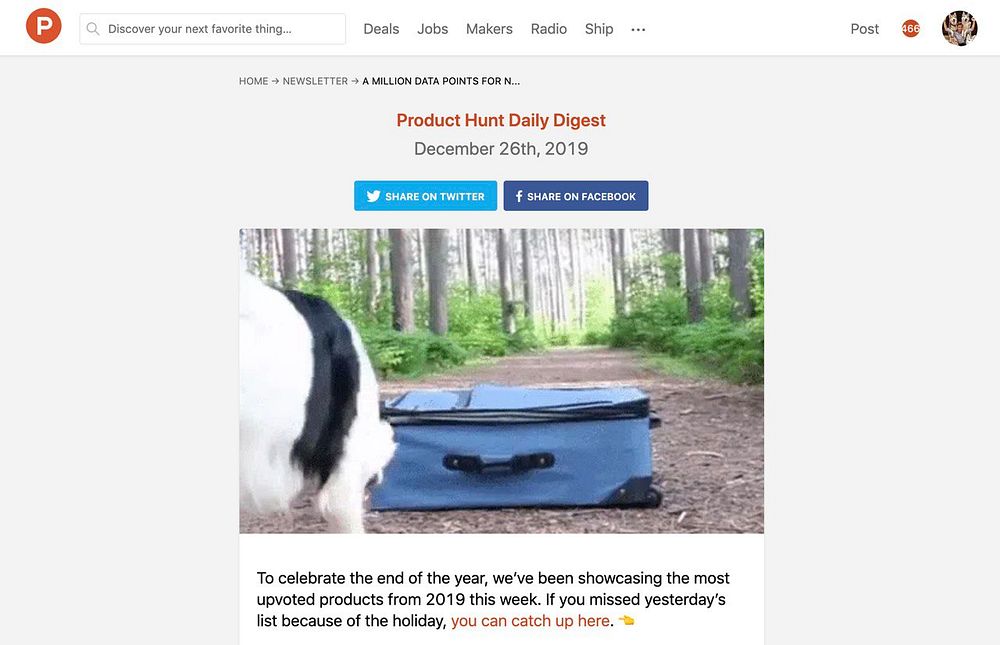The width and height of the screenshot is (1000, 645).
Task: Go to the Jobs page
Action: tap(432, 29)
